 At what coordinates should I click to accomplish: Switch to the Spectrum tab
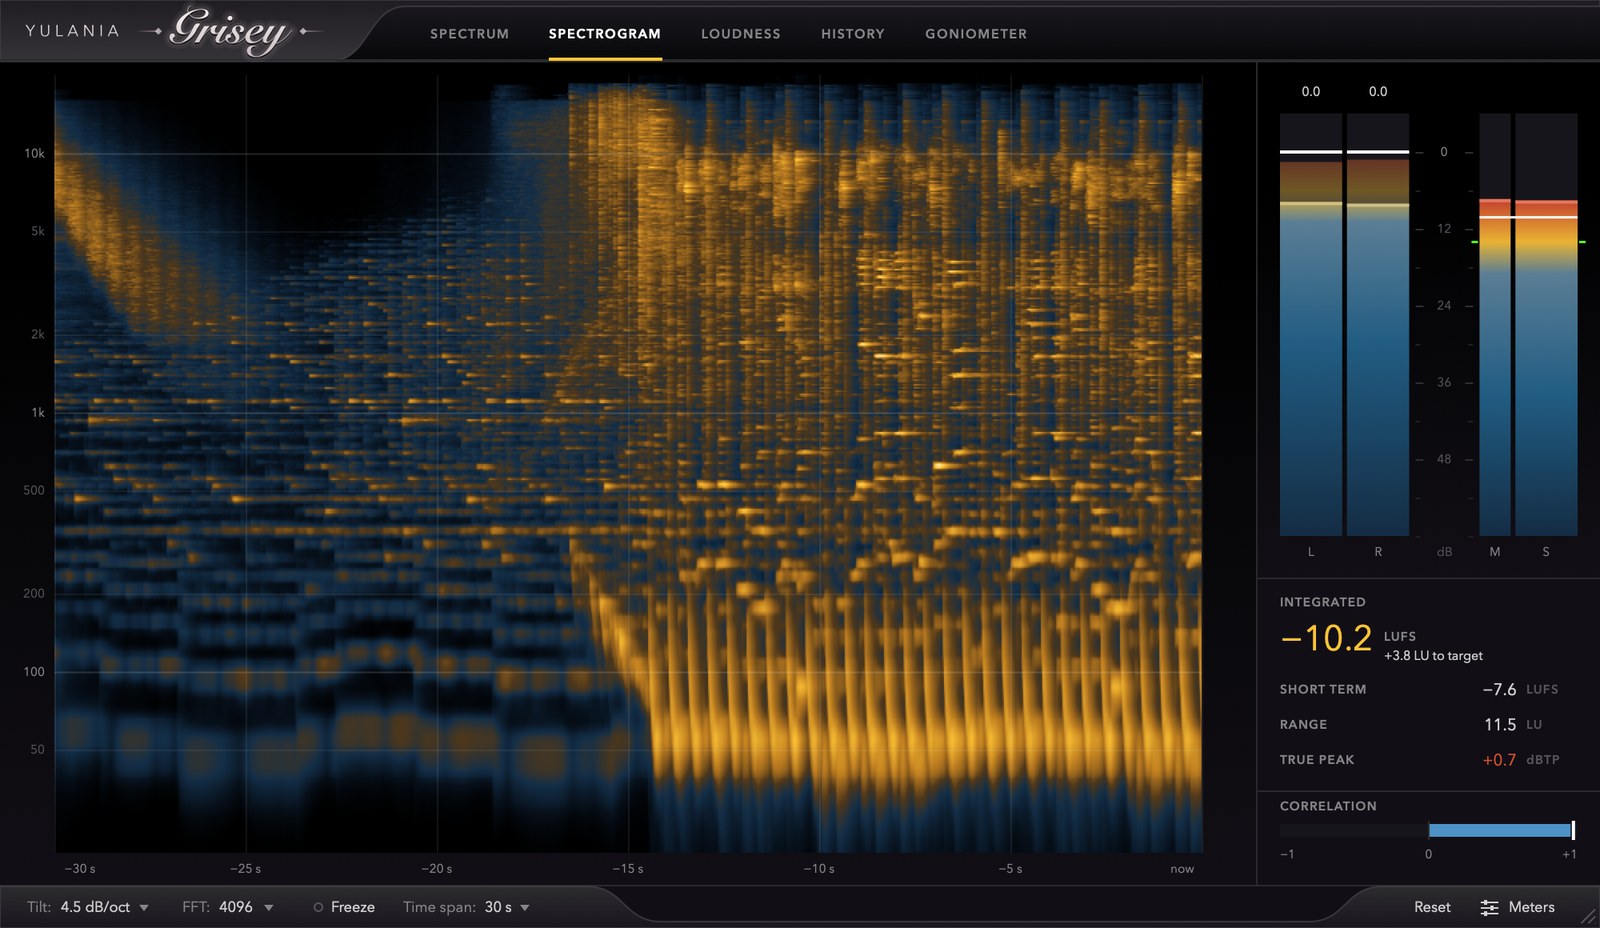coord(469,34)
